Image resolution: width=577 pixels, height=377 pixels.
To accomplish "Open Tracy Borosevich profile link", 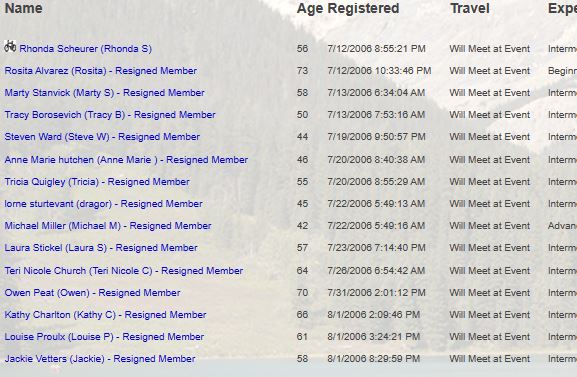I will (x=110, y=115).
